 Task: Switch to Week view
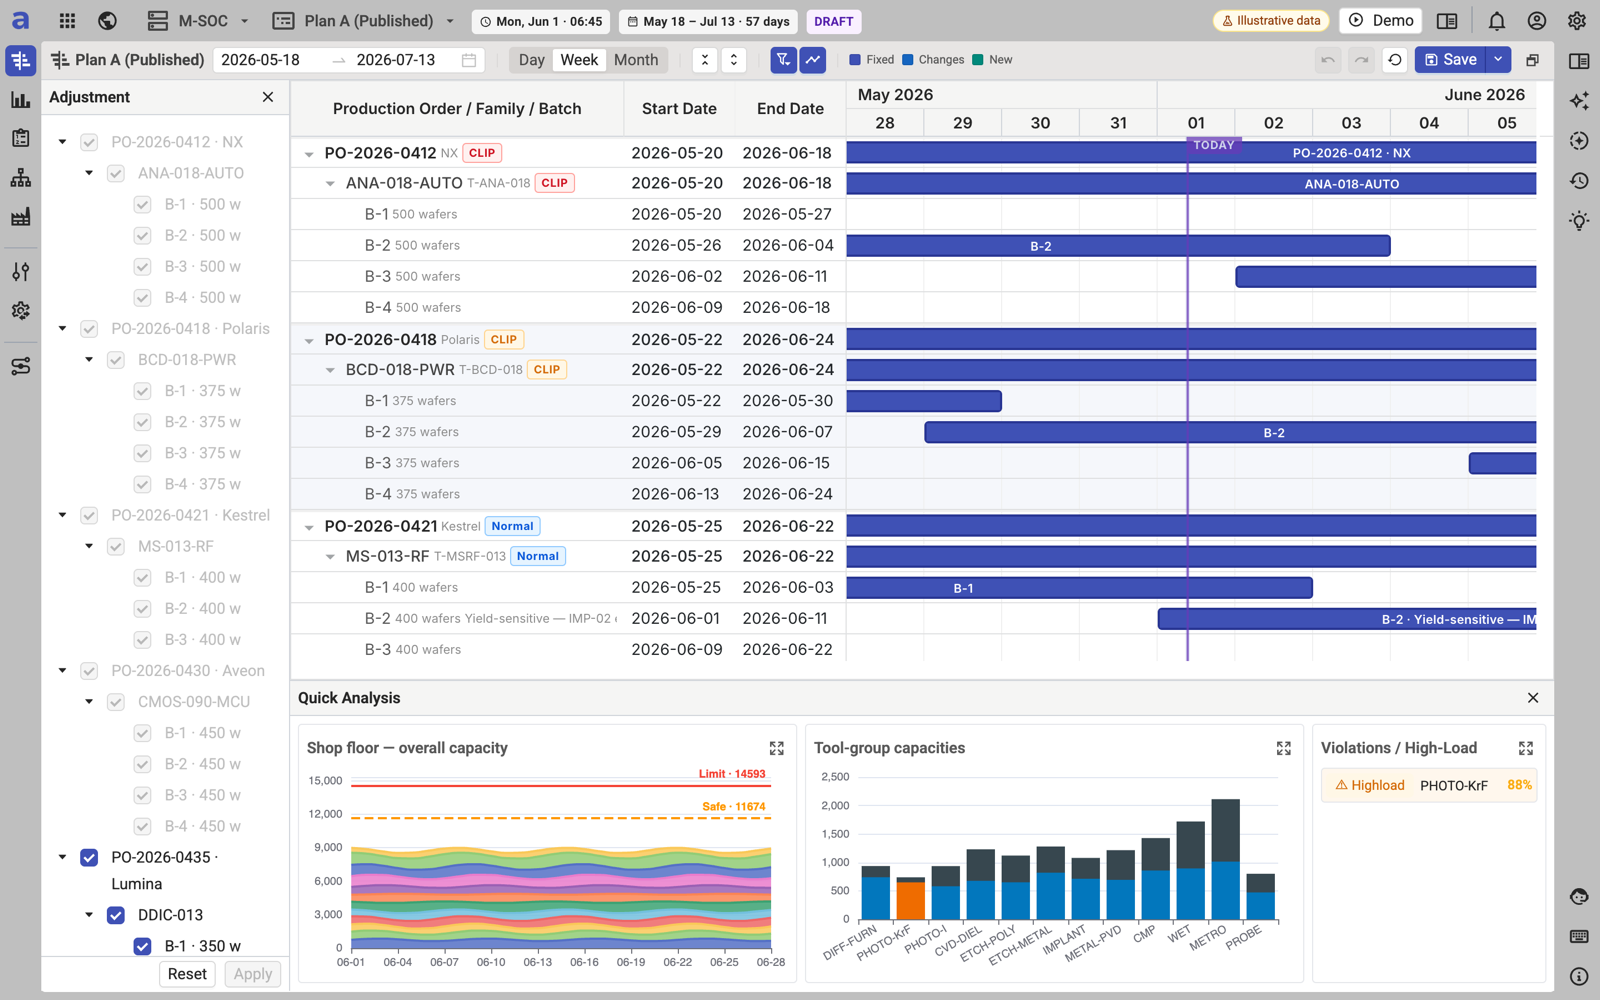579,60
